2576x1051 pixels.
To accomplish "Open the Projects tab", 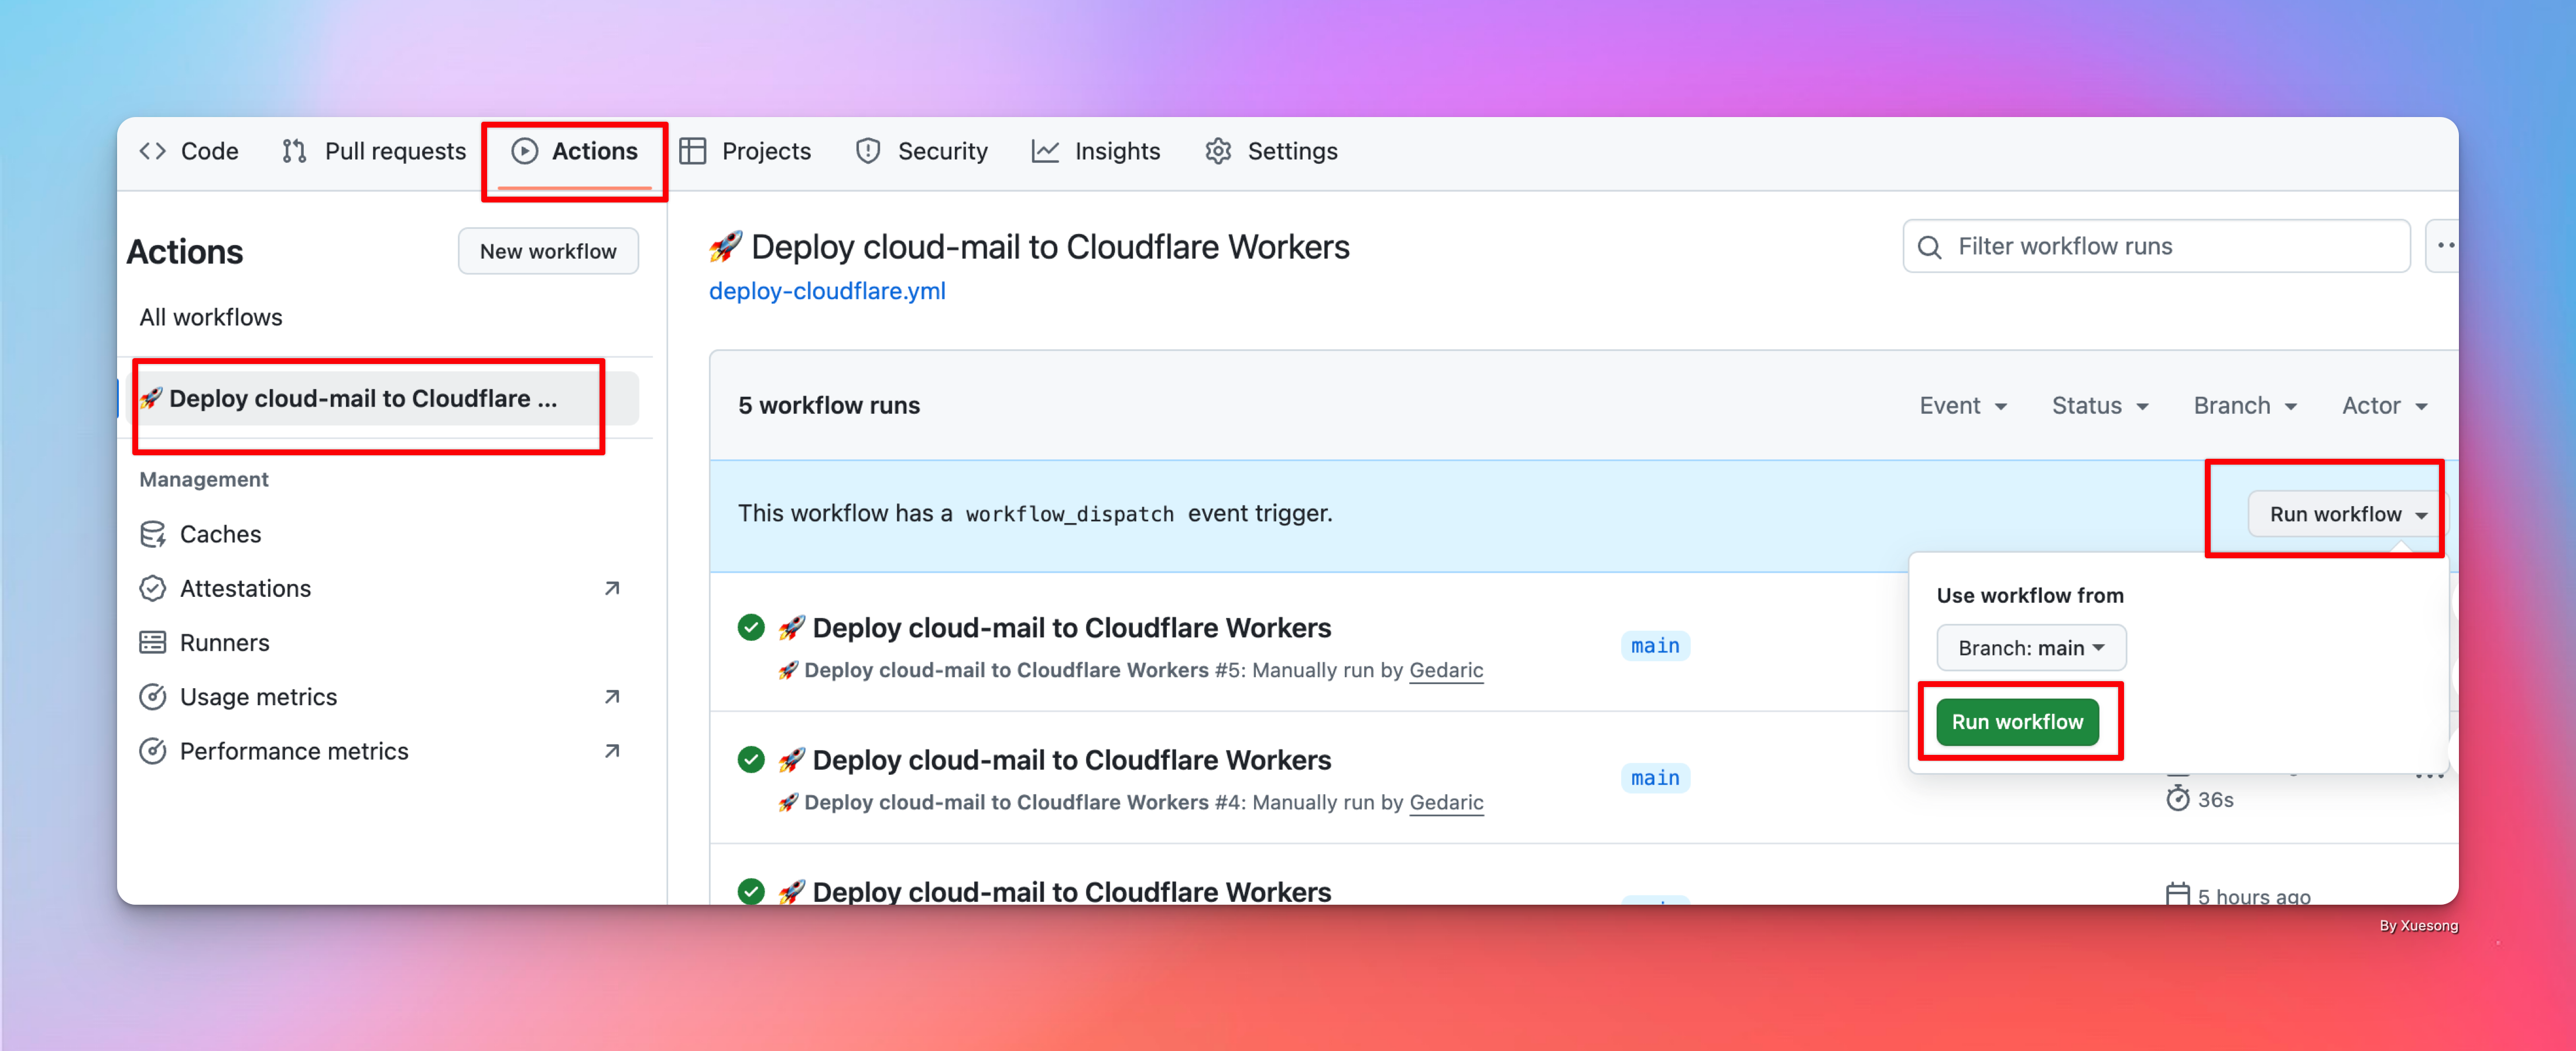I will (x=745, y=151).
